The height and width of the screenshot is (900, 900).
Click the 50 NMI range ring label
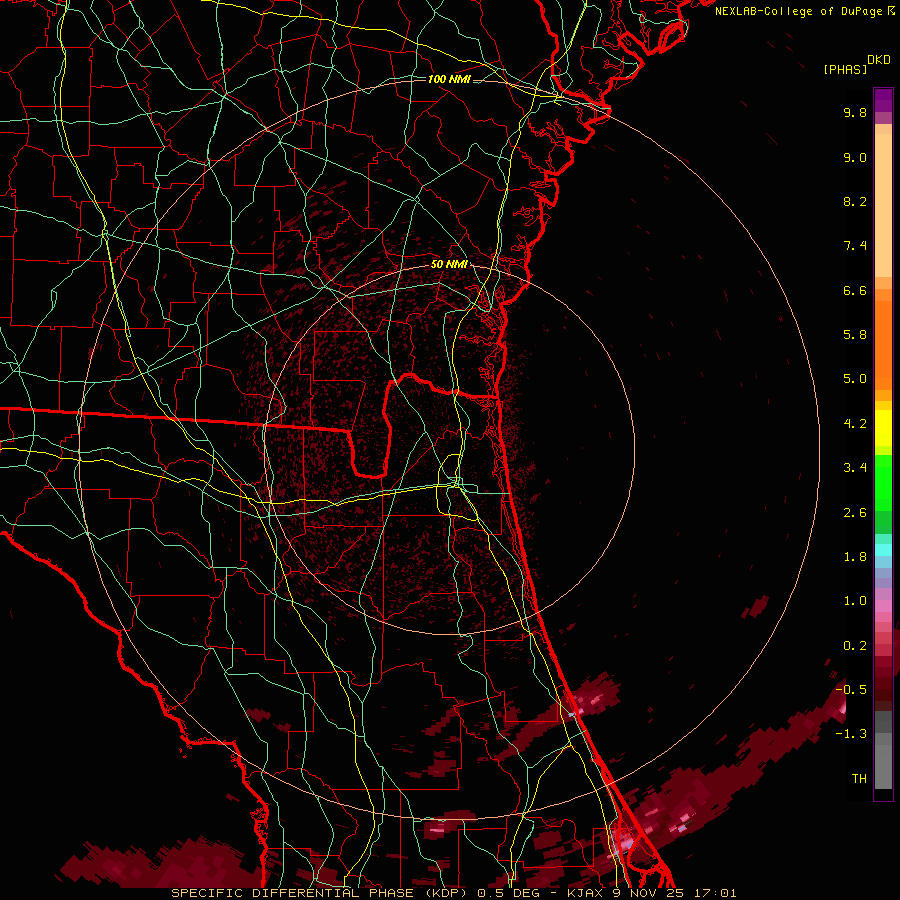click(449, 264)
